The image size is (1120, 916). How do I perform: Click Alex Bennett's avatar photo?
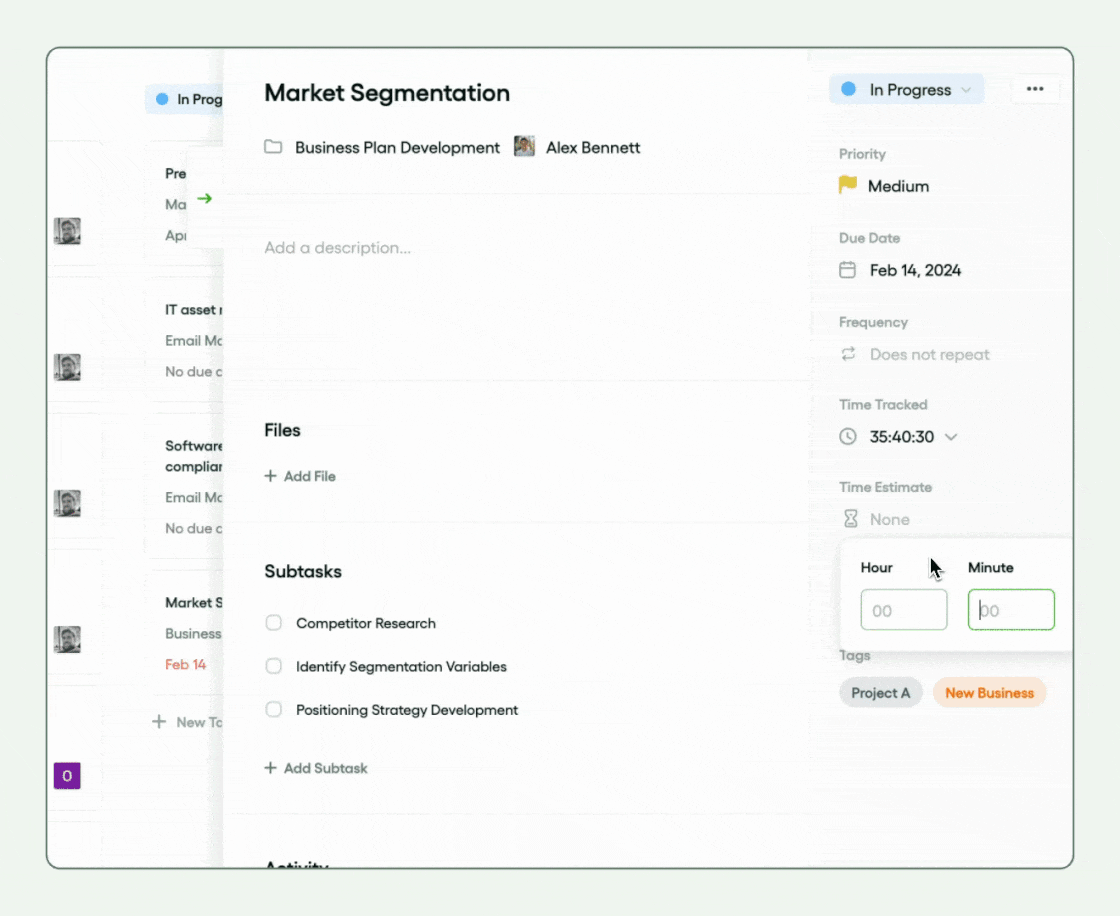tap(524, 146)
